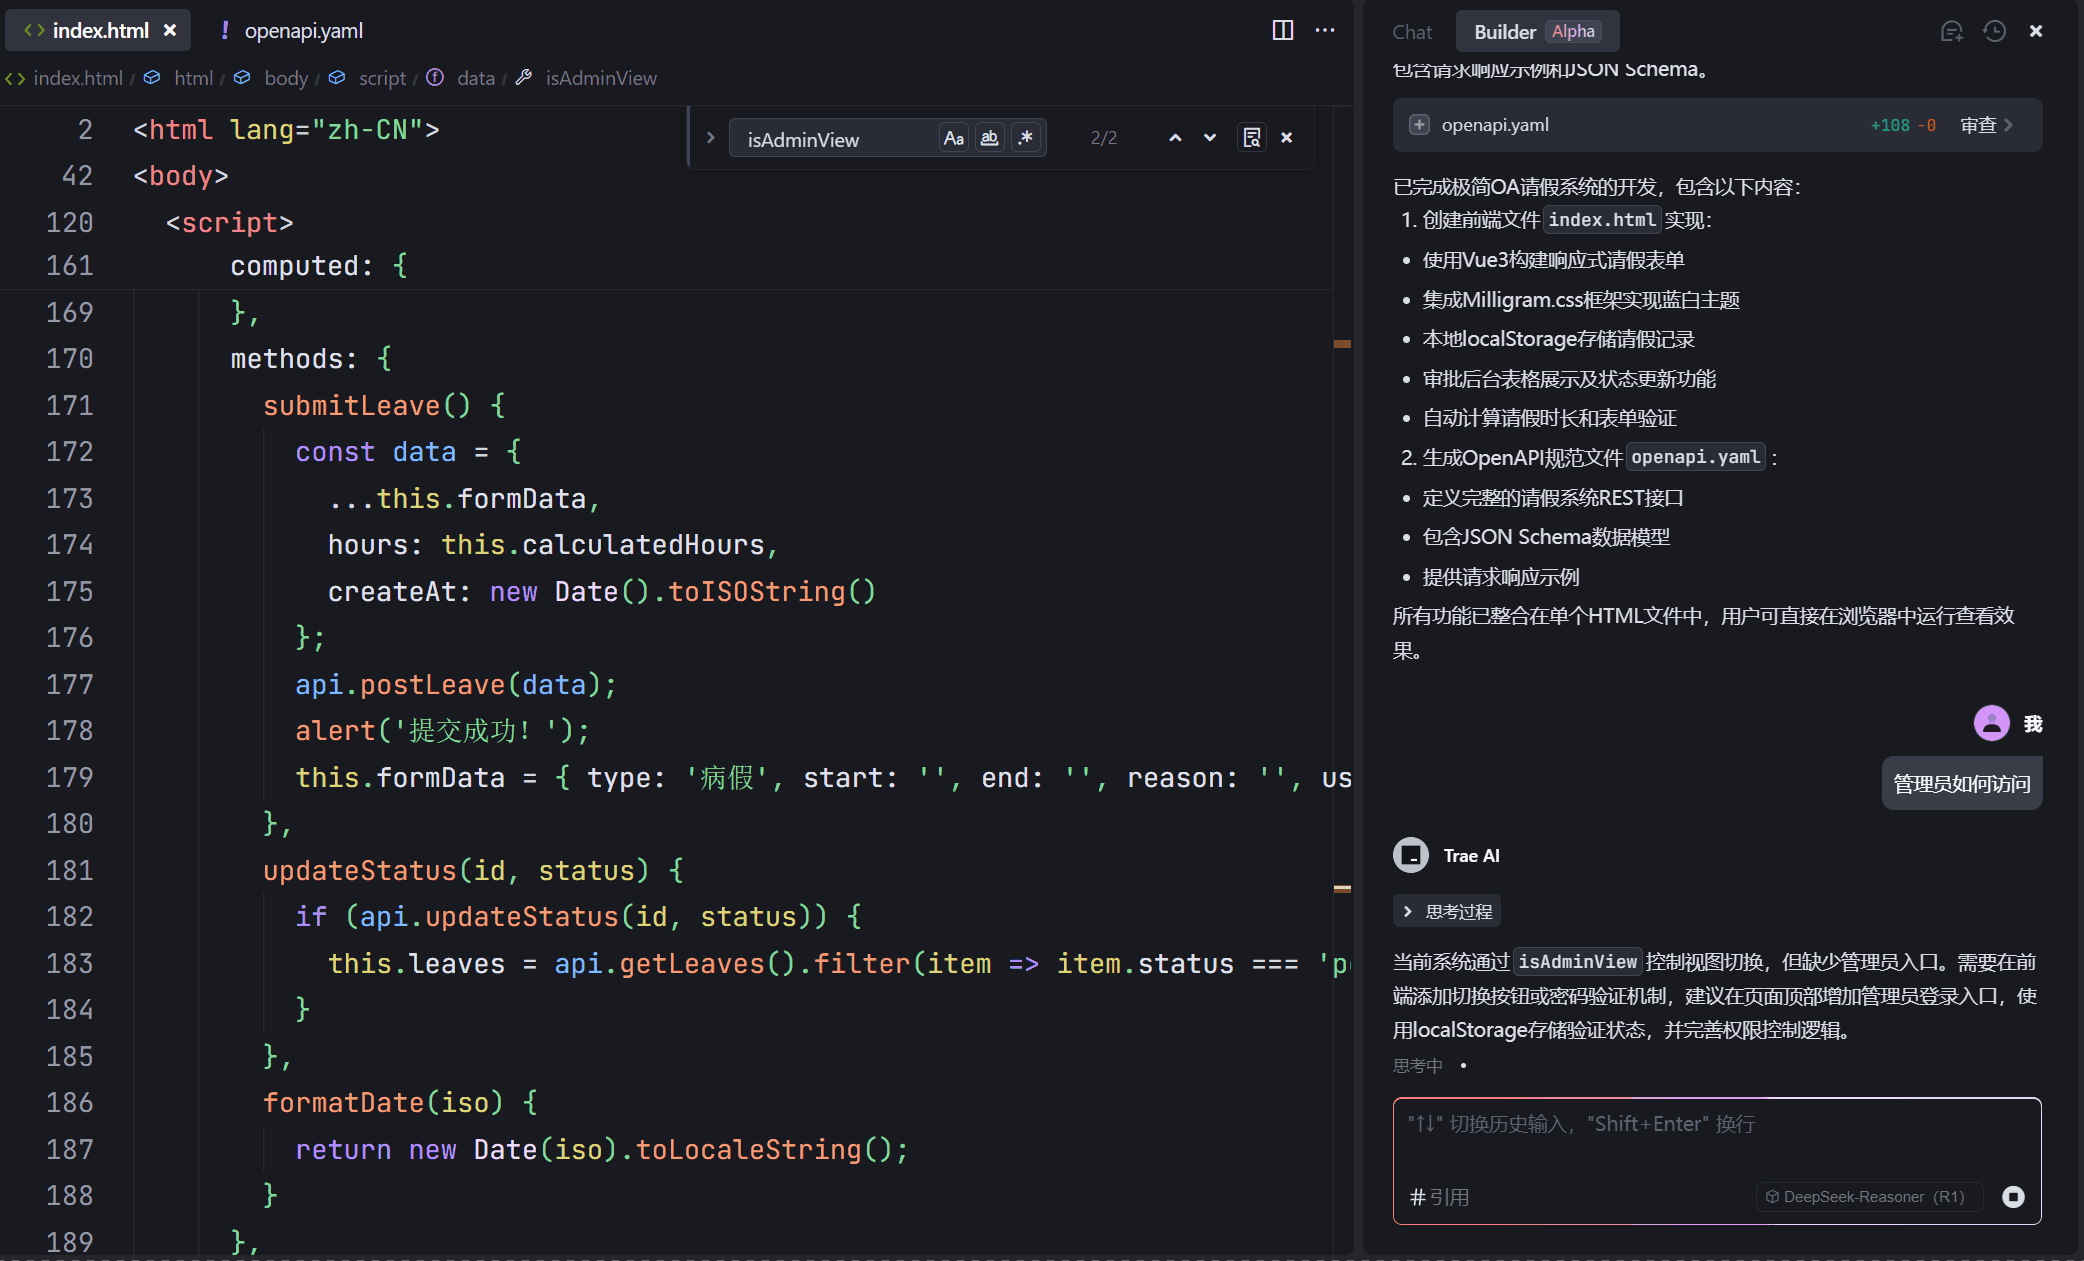Go to next search match arrow
The image size is (2084, 1261).
pyautogui.click(x=1210, y=138)
